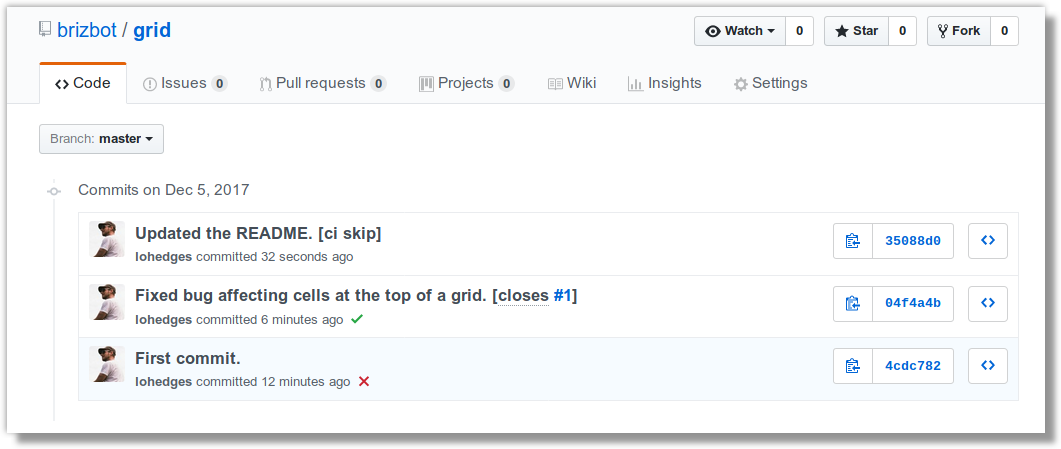
Task: Switch to the Issues tab
Action: coord(185,84)
